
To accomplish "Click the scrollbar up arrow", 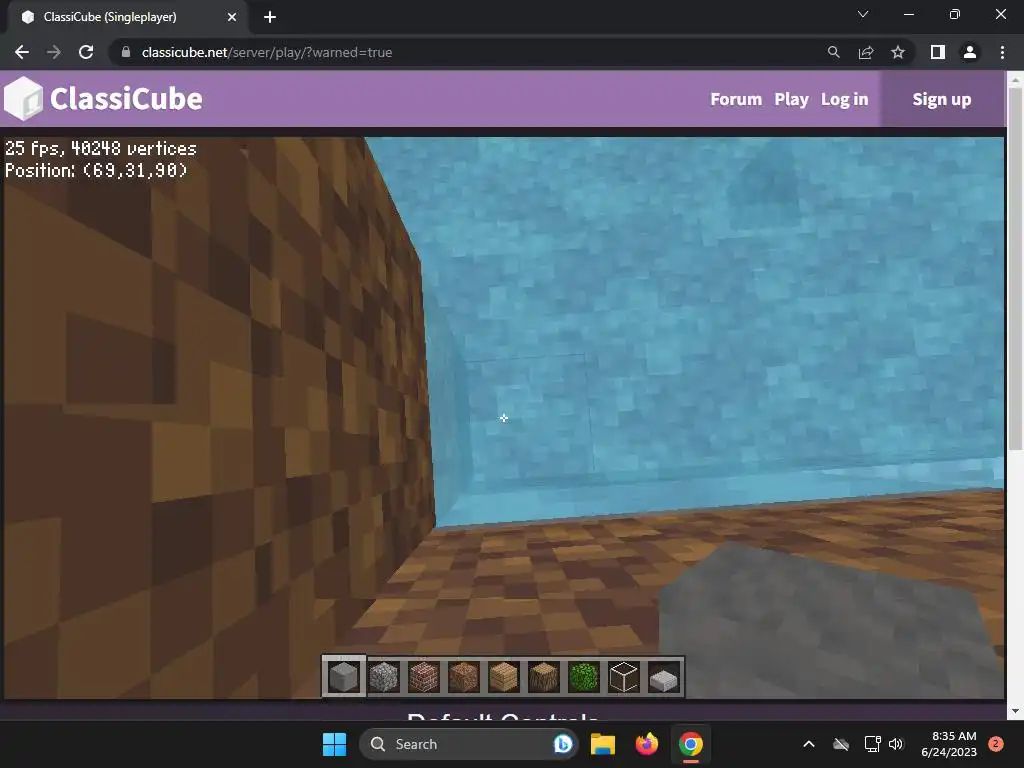I will 1015,79.
